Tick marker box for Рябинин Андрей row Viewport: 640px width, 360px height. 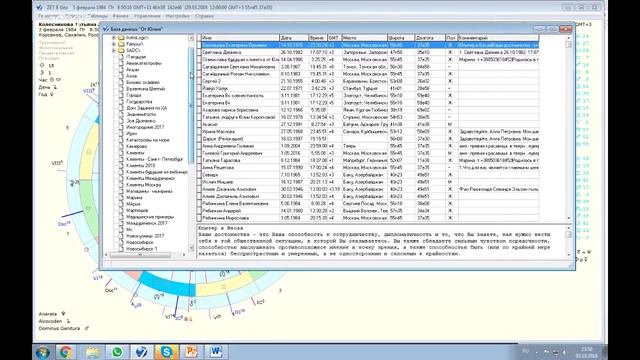tap(200, 211)
